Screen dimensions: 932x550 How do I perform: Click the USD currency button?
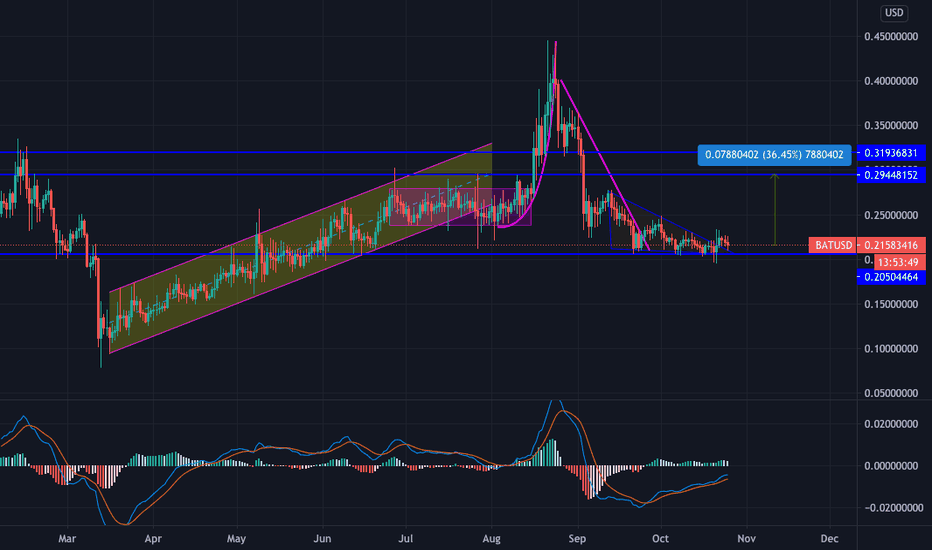[x=894, y=12]
